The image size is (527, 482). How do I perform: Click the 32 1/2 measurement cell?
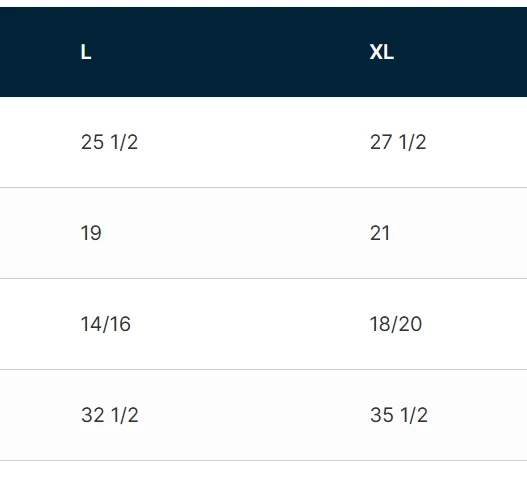pyautogui.click(x=110, y=415)
